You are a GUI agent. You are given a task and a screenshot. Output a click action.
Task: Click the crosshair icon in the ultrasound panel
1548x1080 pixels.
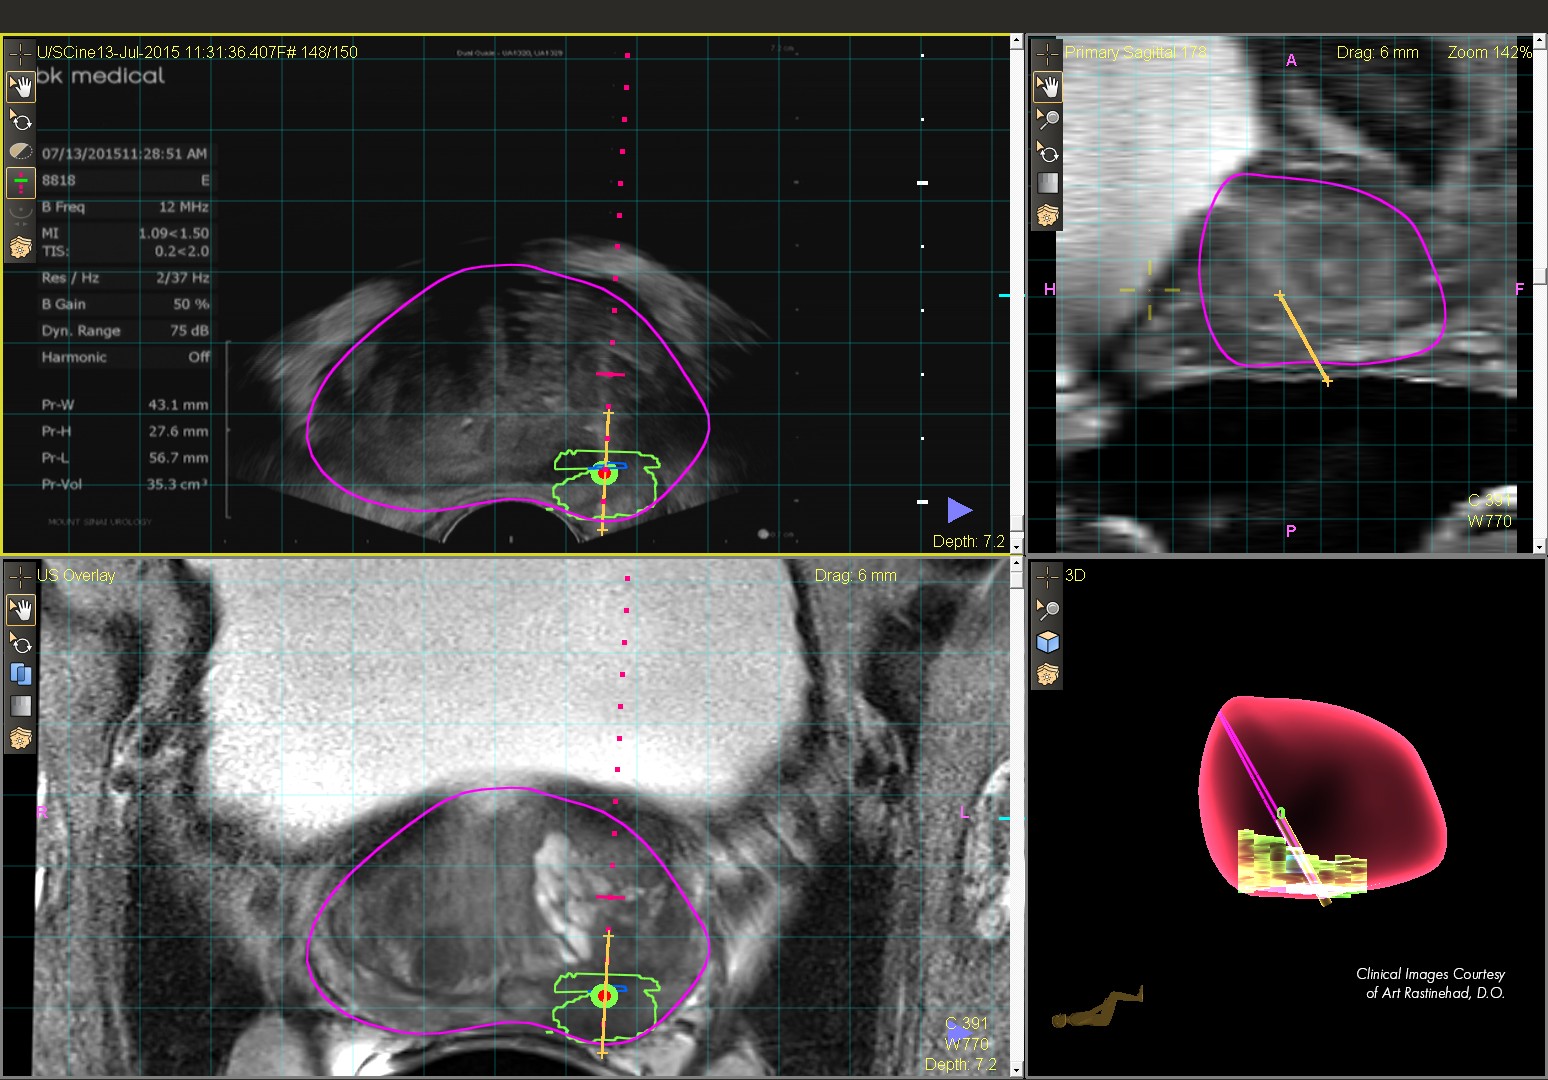point(19,52)
